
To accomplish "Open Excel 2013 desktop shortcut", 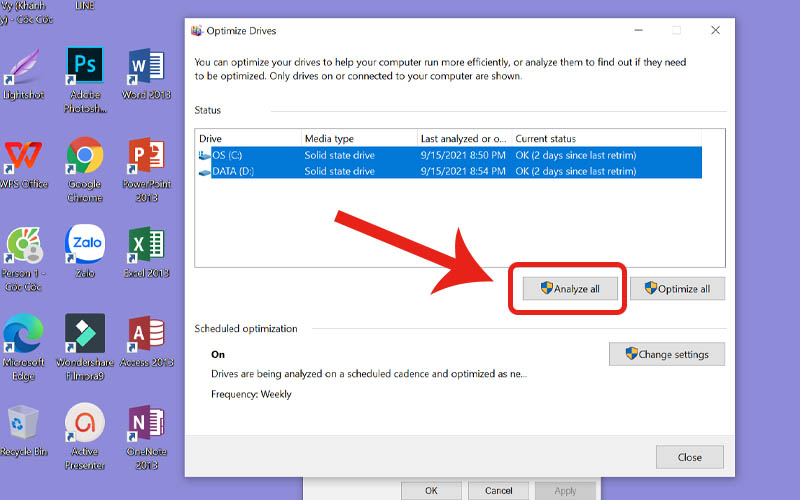I will coord(146,245).
